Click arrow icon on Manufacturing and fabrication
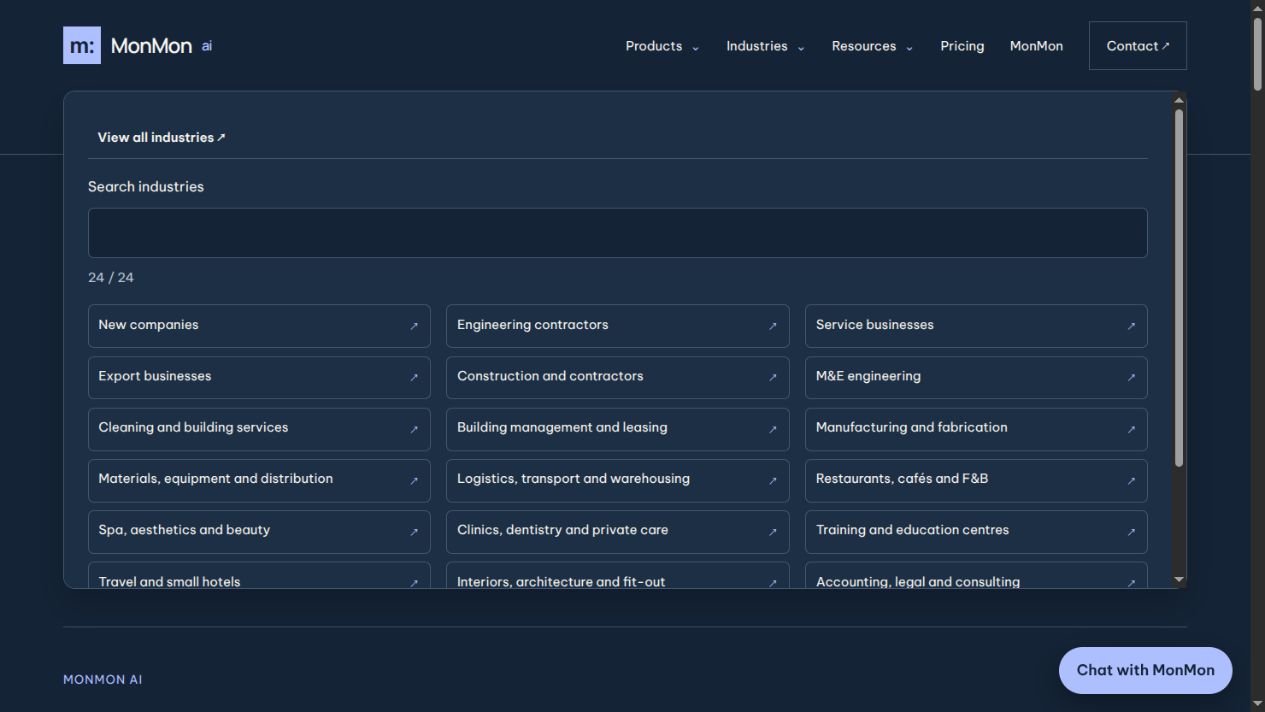 pyautogui.click(x=1131, y=429)
